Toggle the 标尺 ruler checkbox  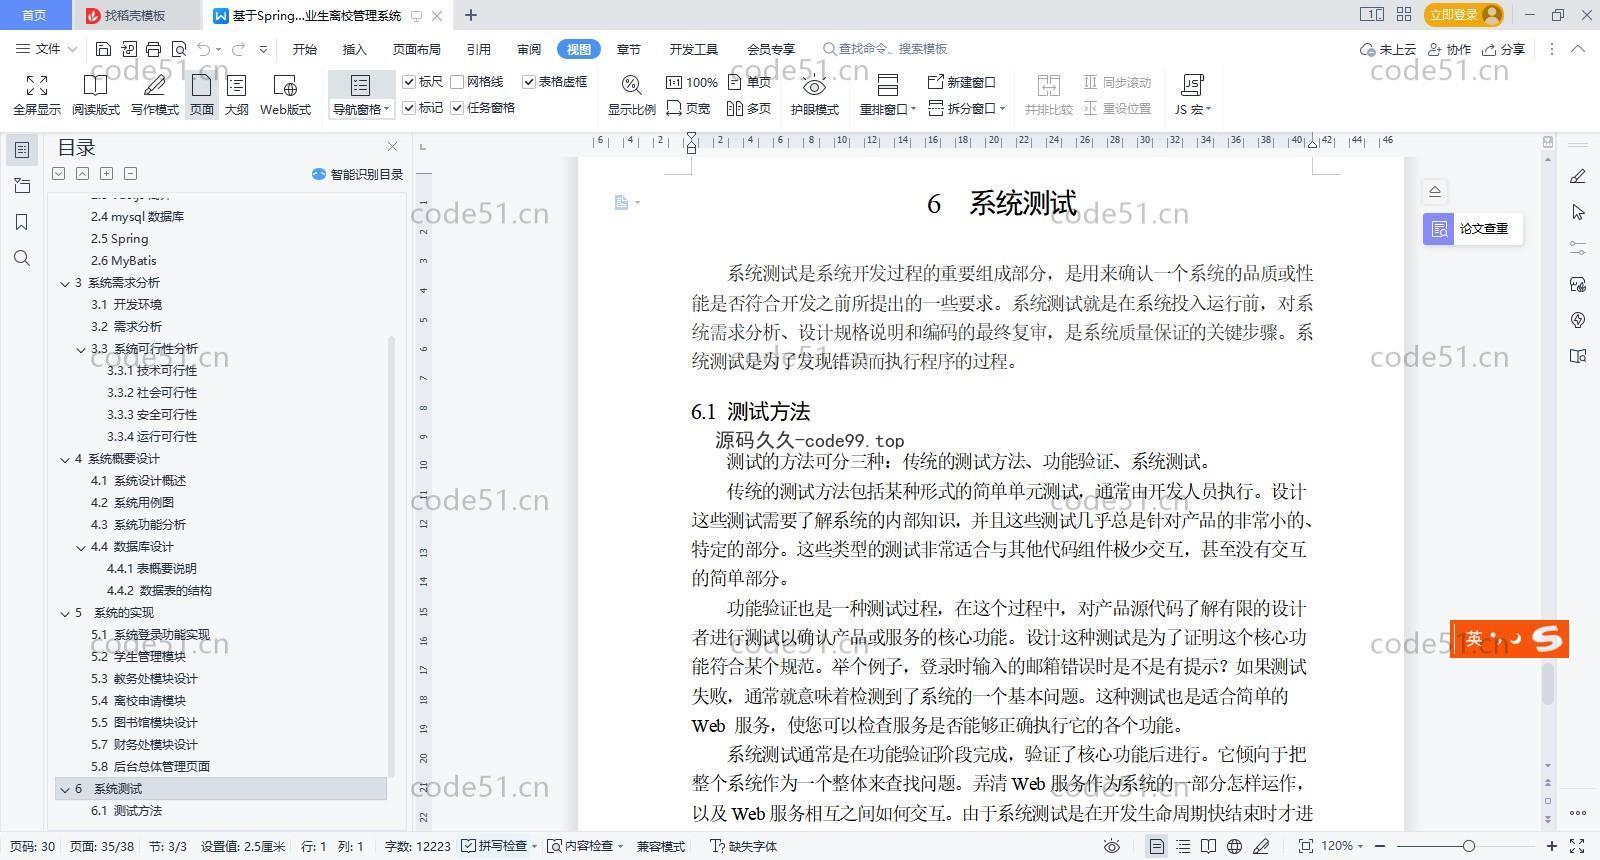pos(409,82)
